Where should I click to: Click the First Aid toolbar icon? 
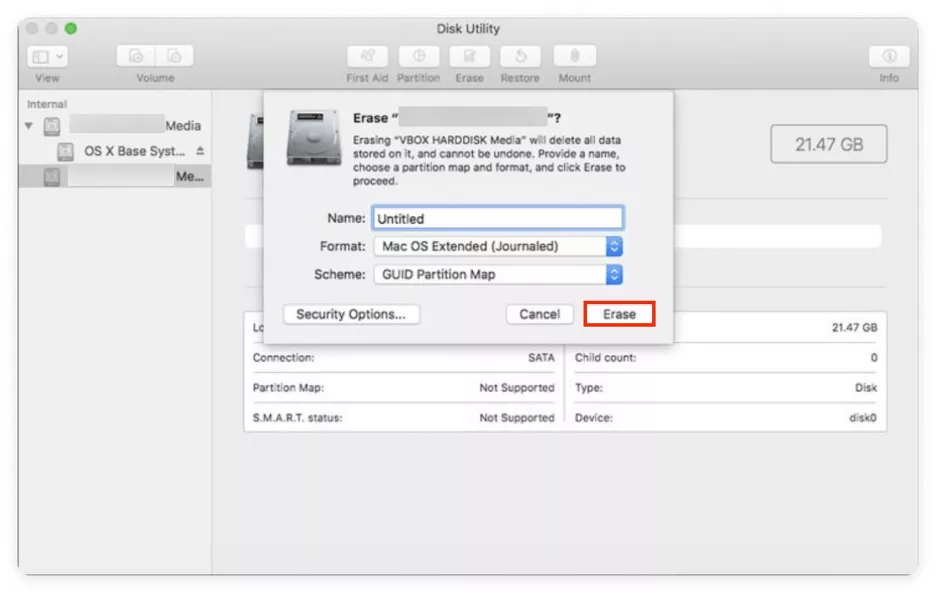[367, 57]
